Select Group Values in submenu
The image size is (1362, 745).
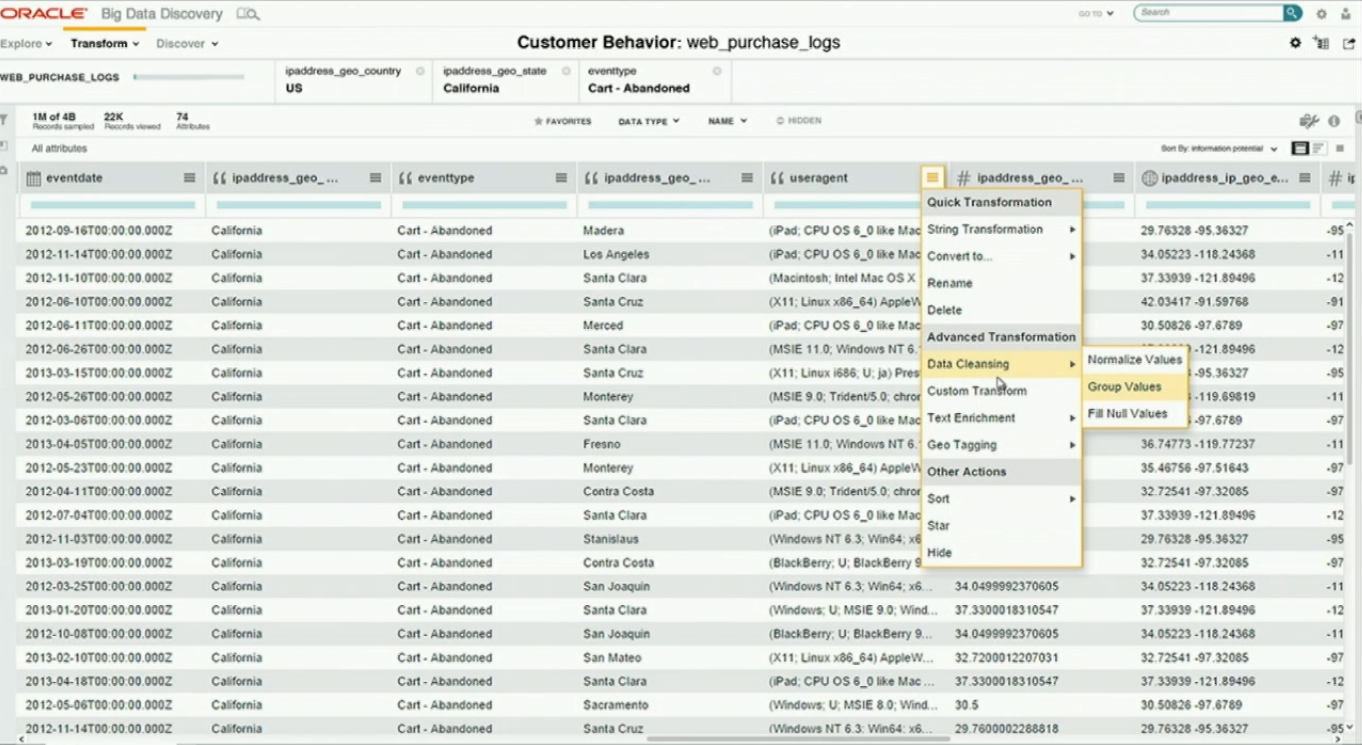pyautogui.click(x=1134, y=386)
